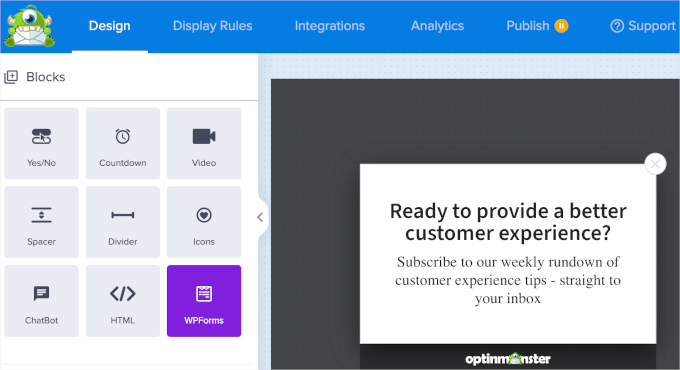Add the Divider block
Image resolution: width=680 pixels, height=370 pixels.
point(123,222)
